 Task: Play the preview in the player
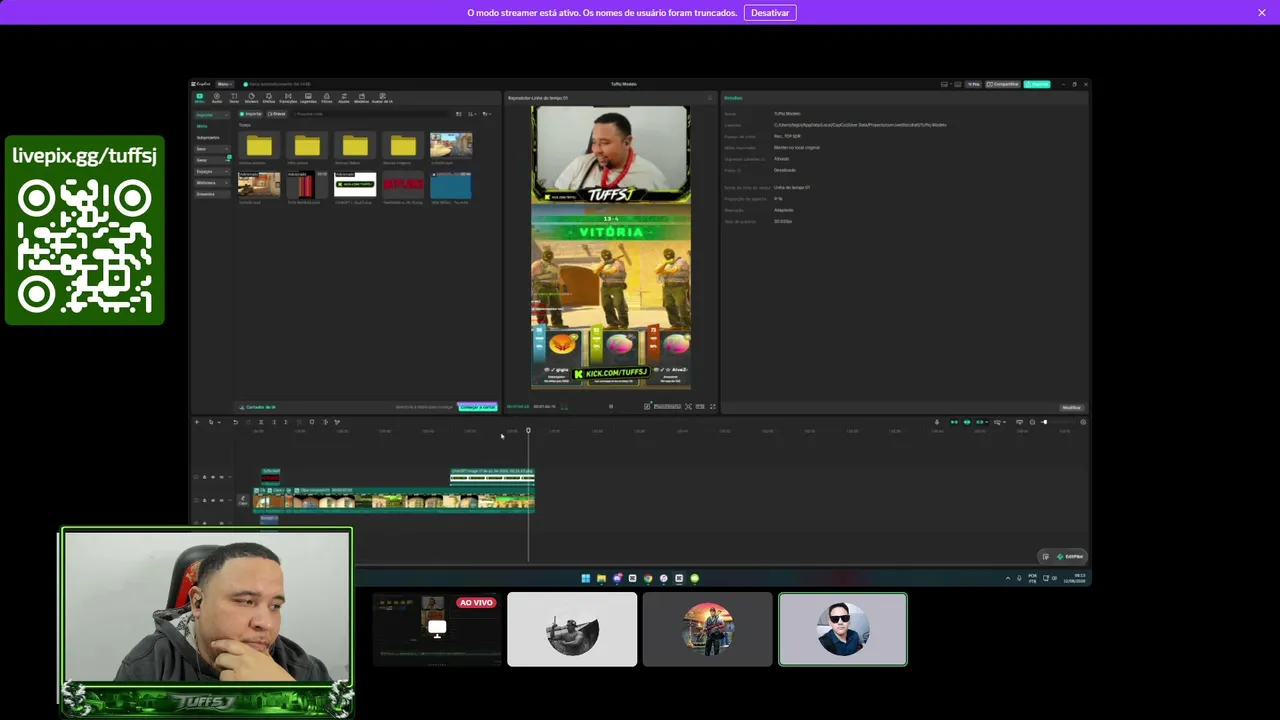point(611,407)
